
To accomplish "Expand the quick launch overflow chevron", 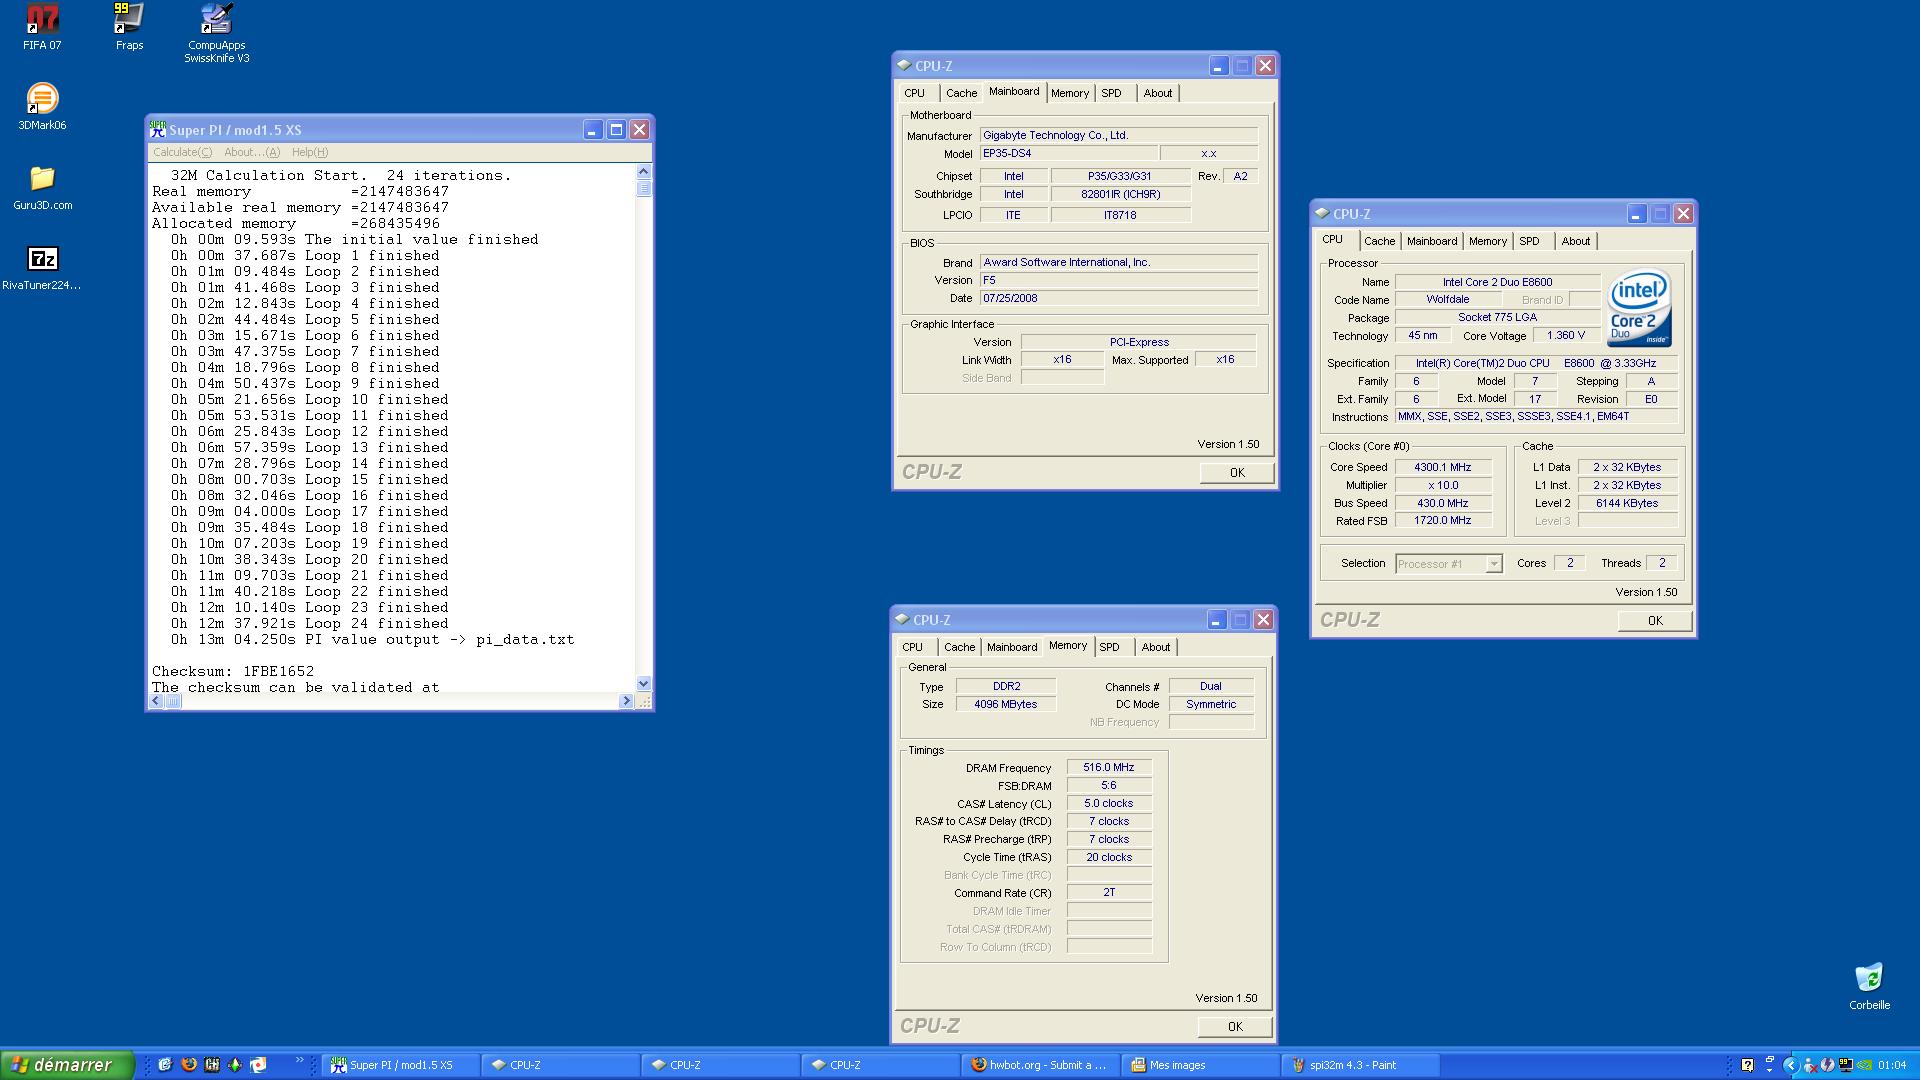I will click(x=299, y=1059).
